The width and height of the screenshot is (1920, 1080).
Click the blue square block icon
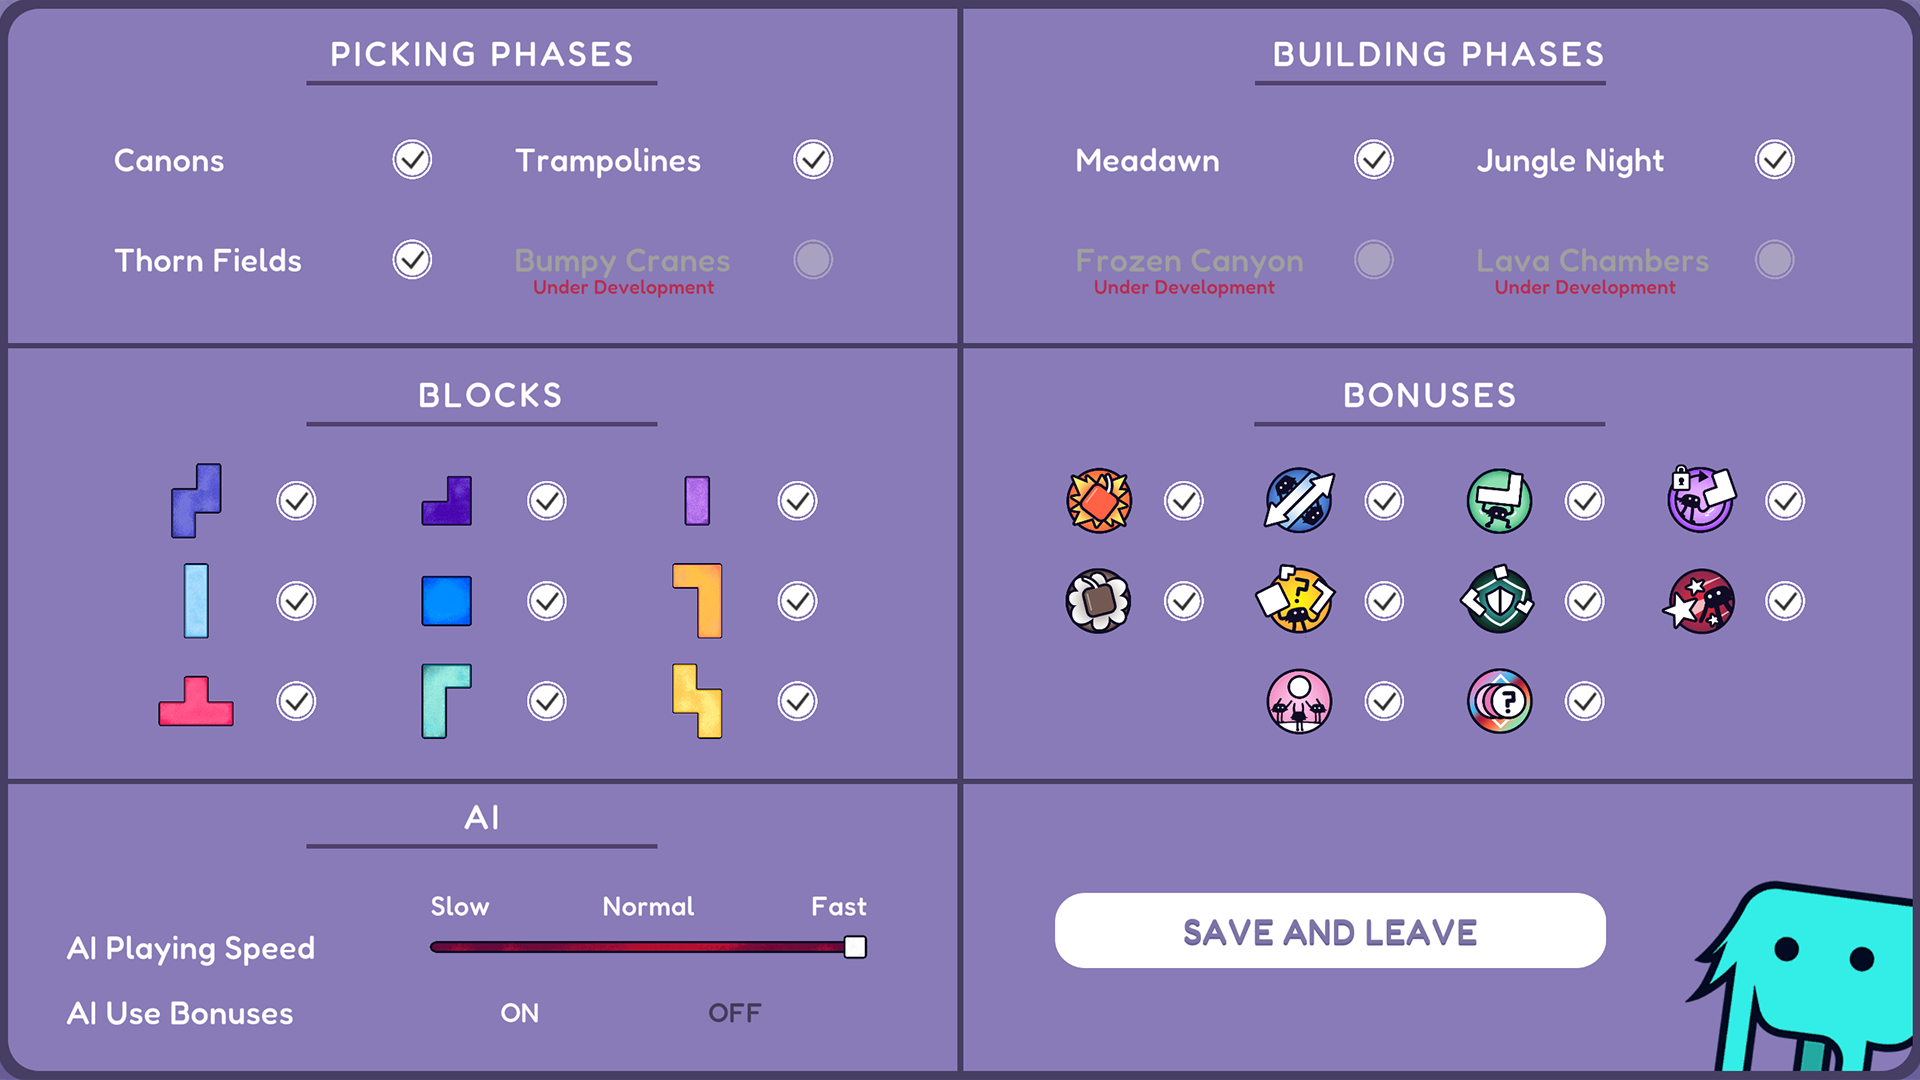[446, 601]
